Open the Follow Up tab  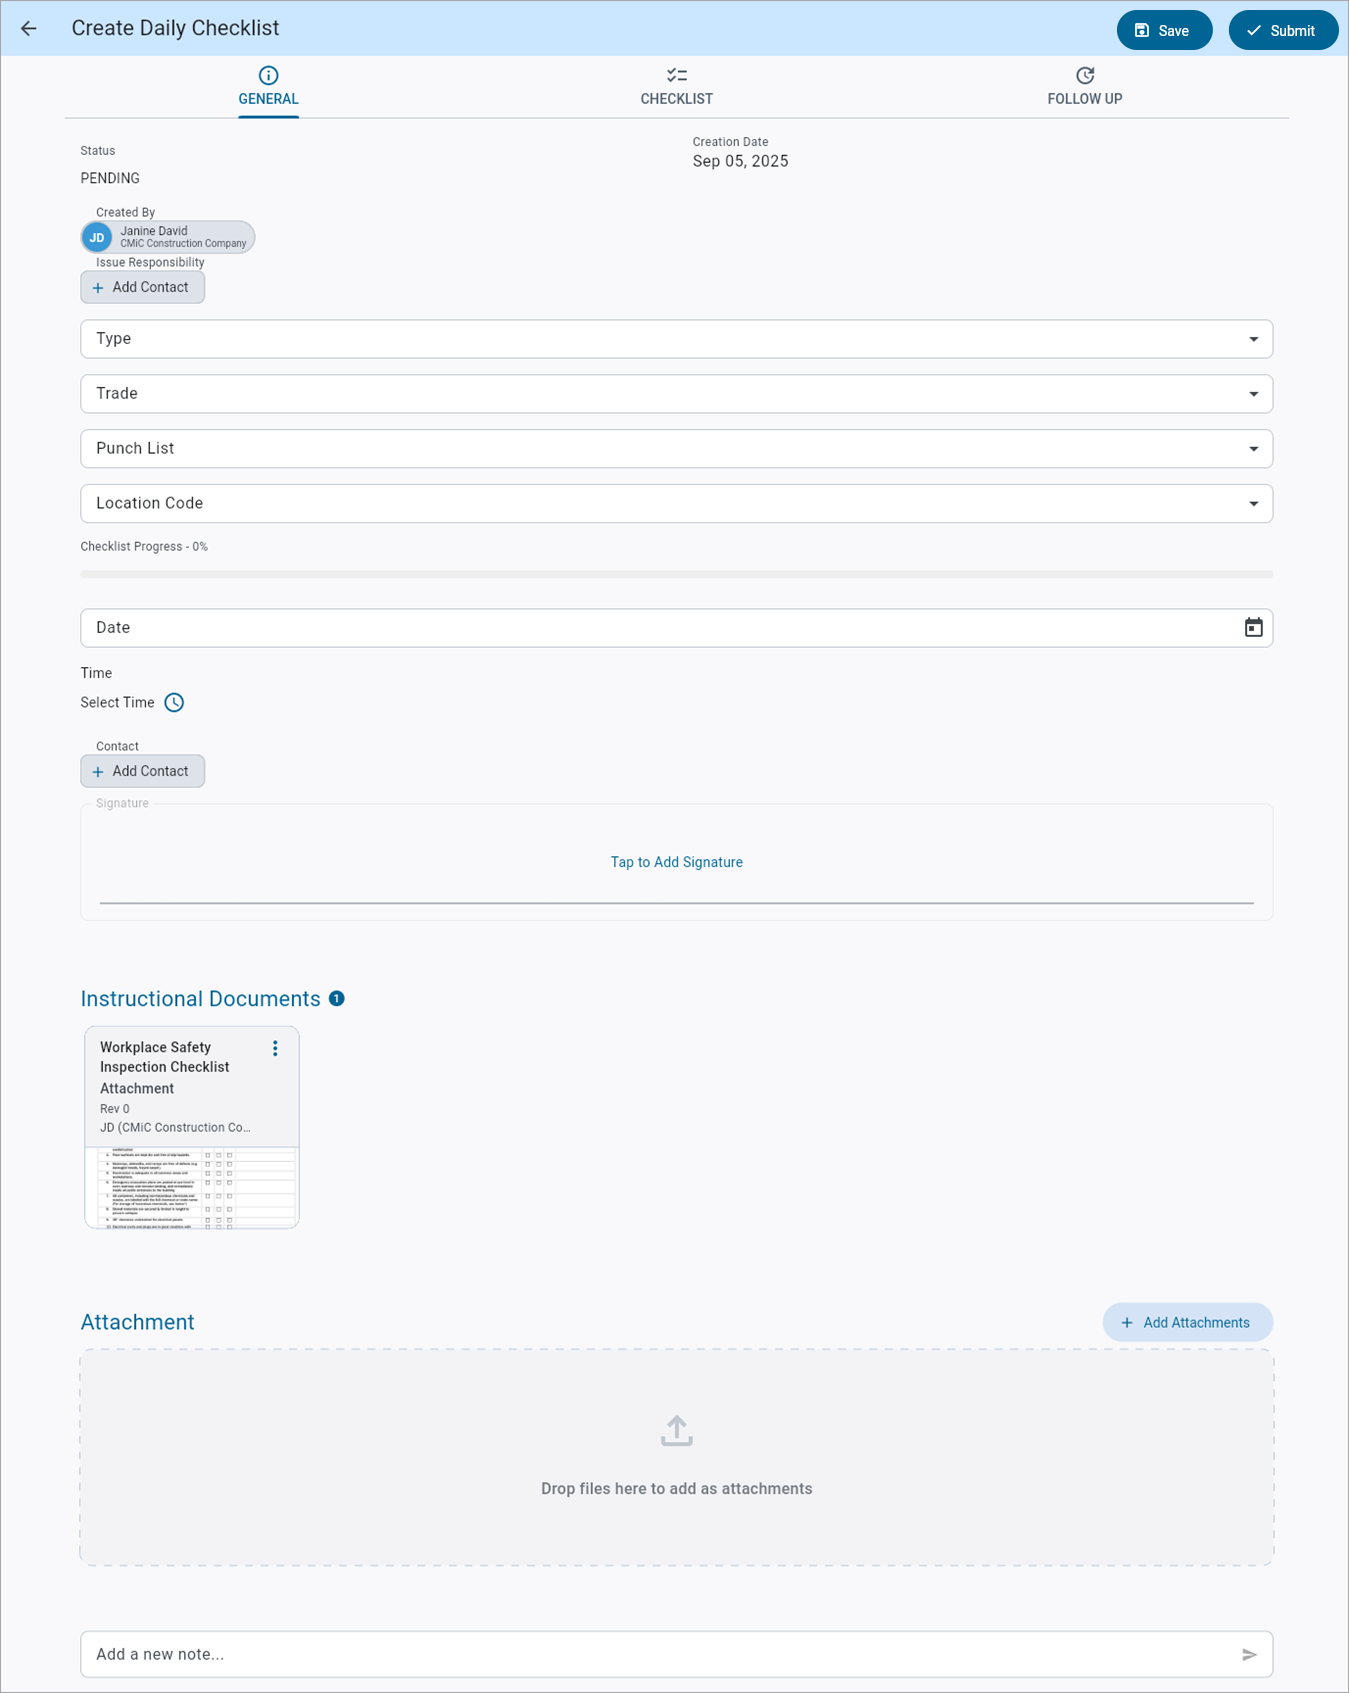tap(1084, 87)
